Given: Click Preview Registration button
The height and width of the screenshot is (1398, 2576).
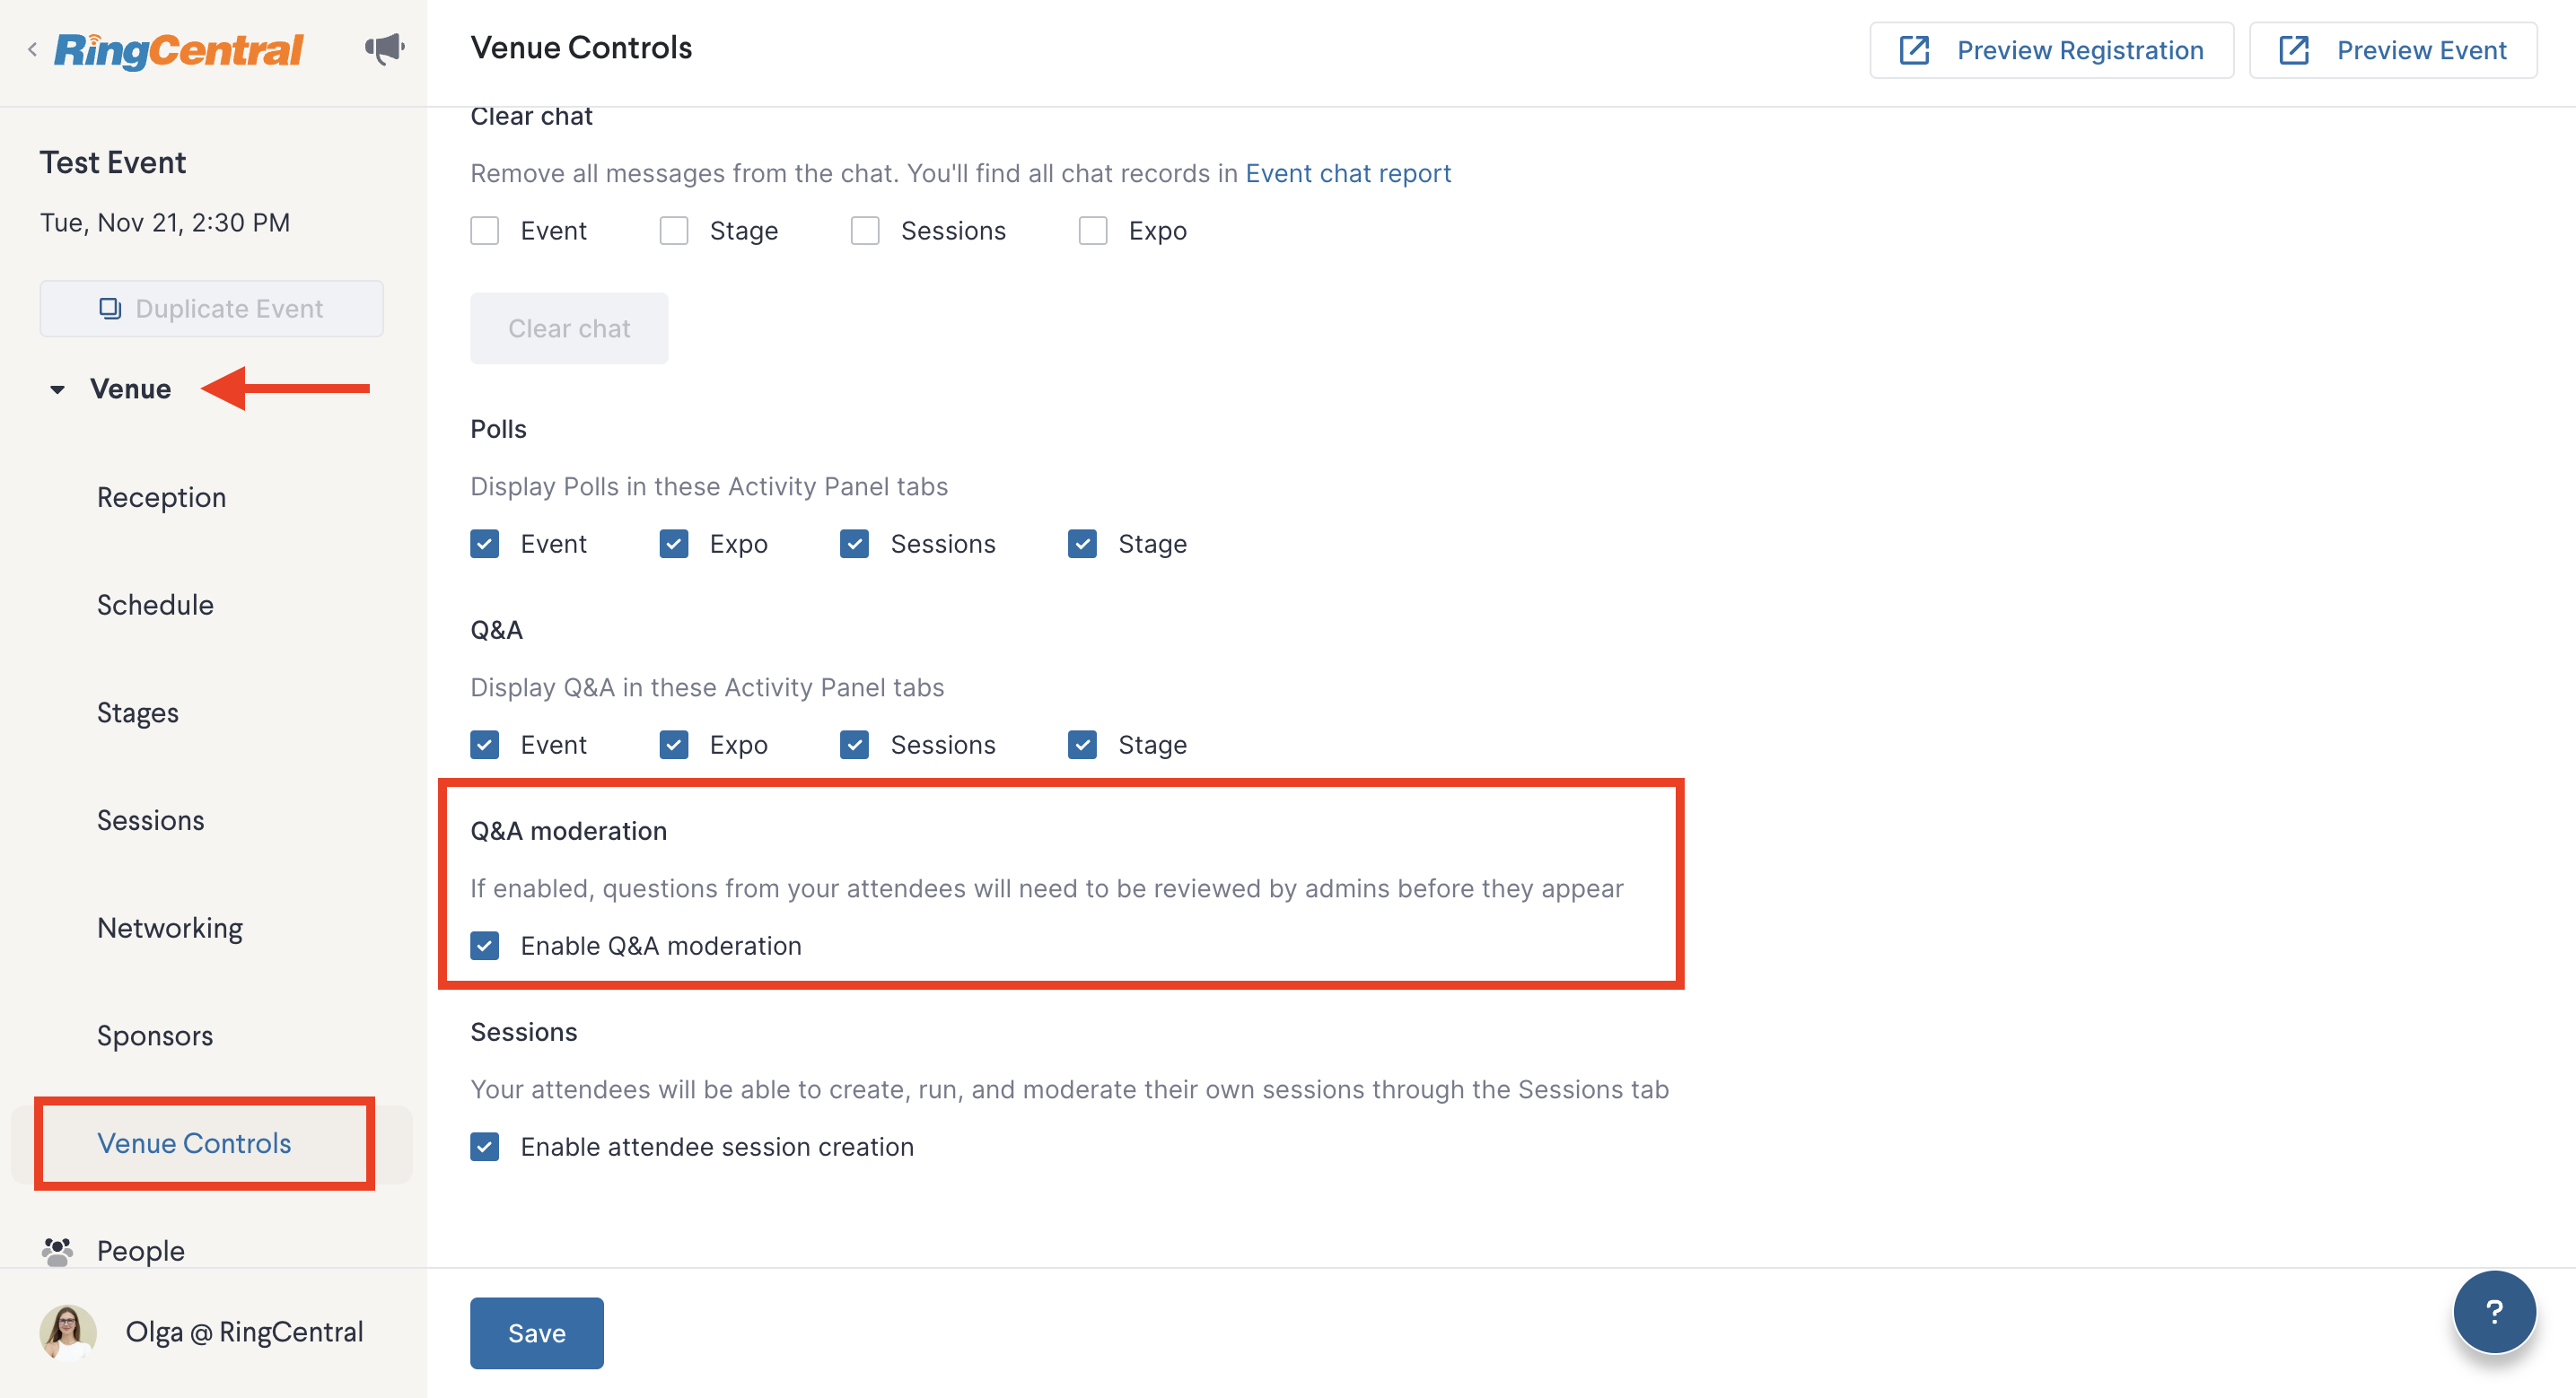Looking at the screenshot, I should coord(2052,50).
